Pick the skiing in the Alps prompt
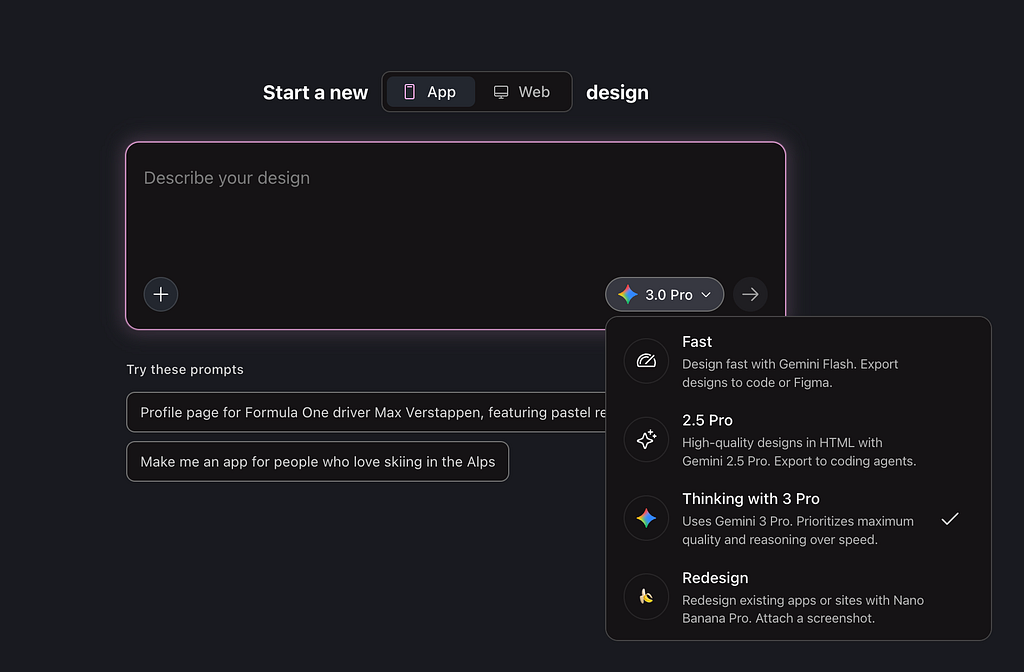Viewport: 1024px width, 672px height. [x=317, y=462]
